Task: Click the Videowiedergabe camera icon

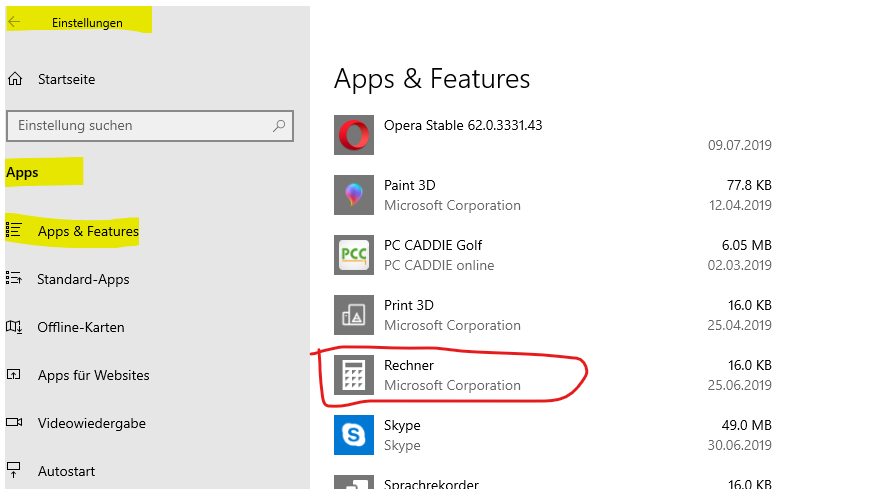Action: 14,422
